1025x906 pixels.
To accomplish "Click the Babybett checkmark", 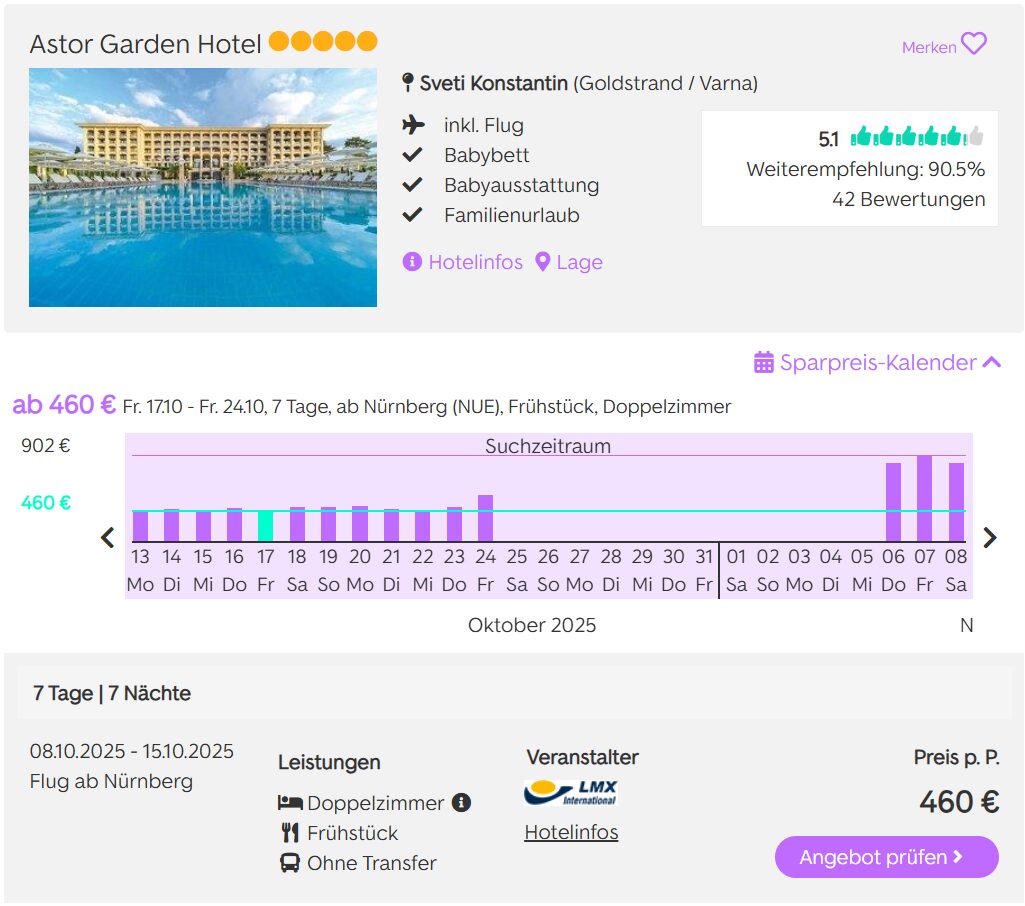I will [x=412, y=155].
